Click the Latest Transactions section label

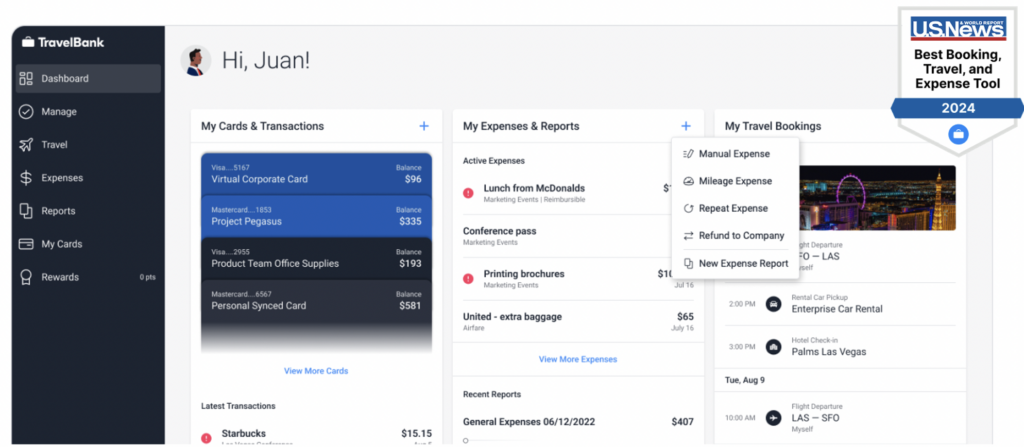(x=238, y=406)
